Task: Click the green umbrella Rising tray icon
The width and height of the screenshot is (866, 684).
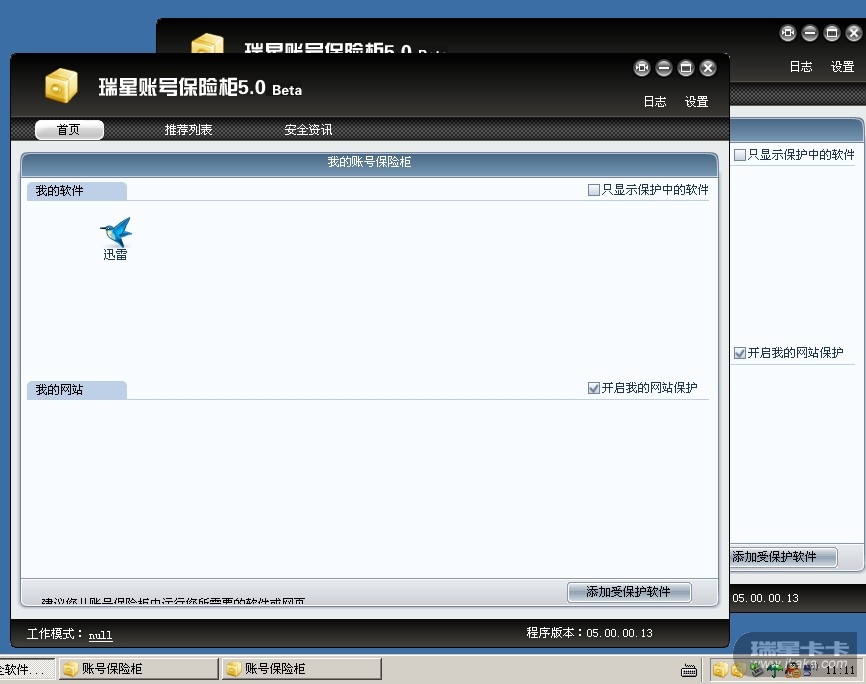Action: (x=775, y=670)
